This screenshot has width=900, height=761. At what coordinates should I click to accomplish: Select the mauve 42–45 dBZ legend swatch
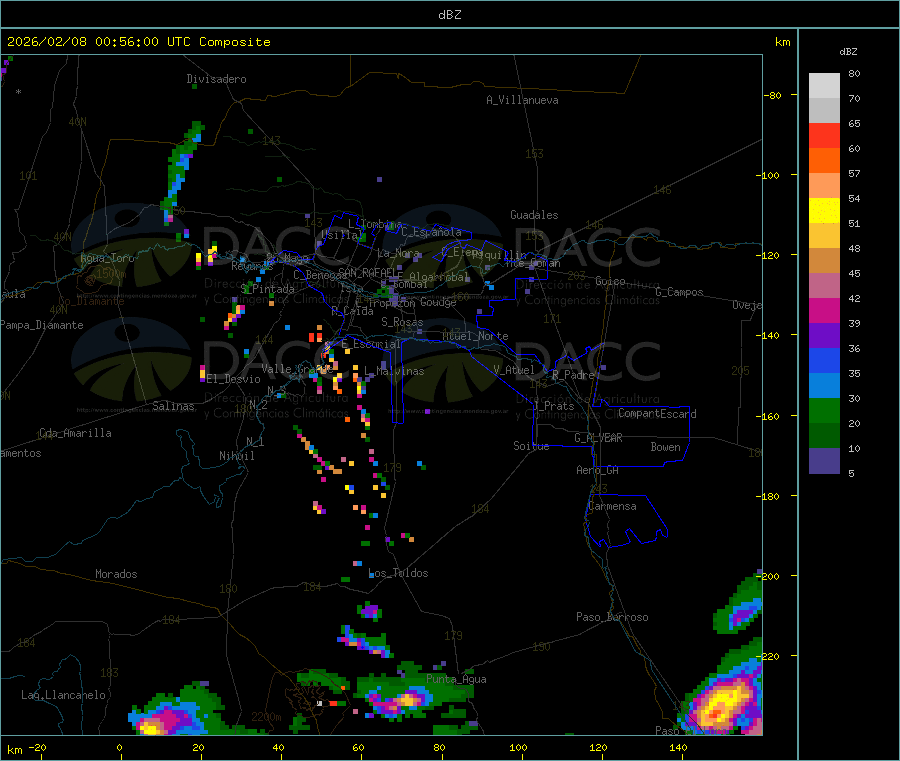click(x=824, y=285)
